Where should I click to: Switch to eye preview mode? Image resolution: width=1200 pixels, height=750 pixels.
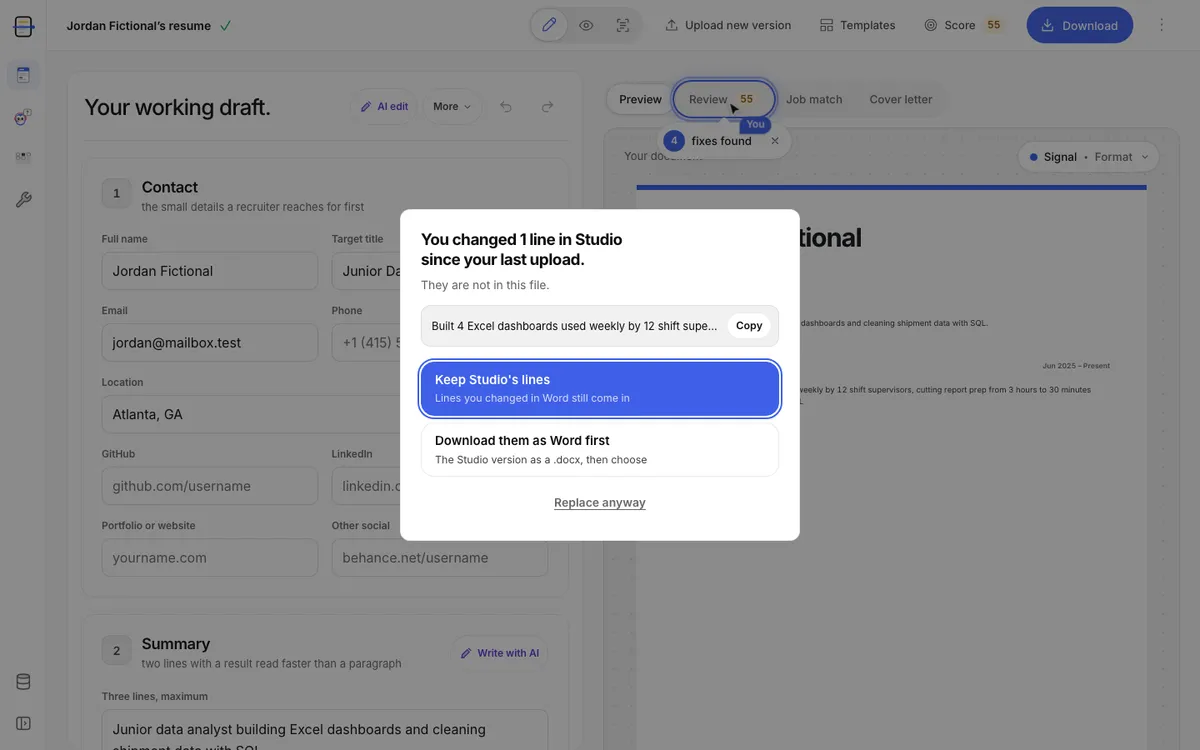click(x=586, y=25)
